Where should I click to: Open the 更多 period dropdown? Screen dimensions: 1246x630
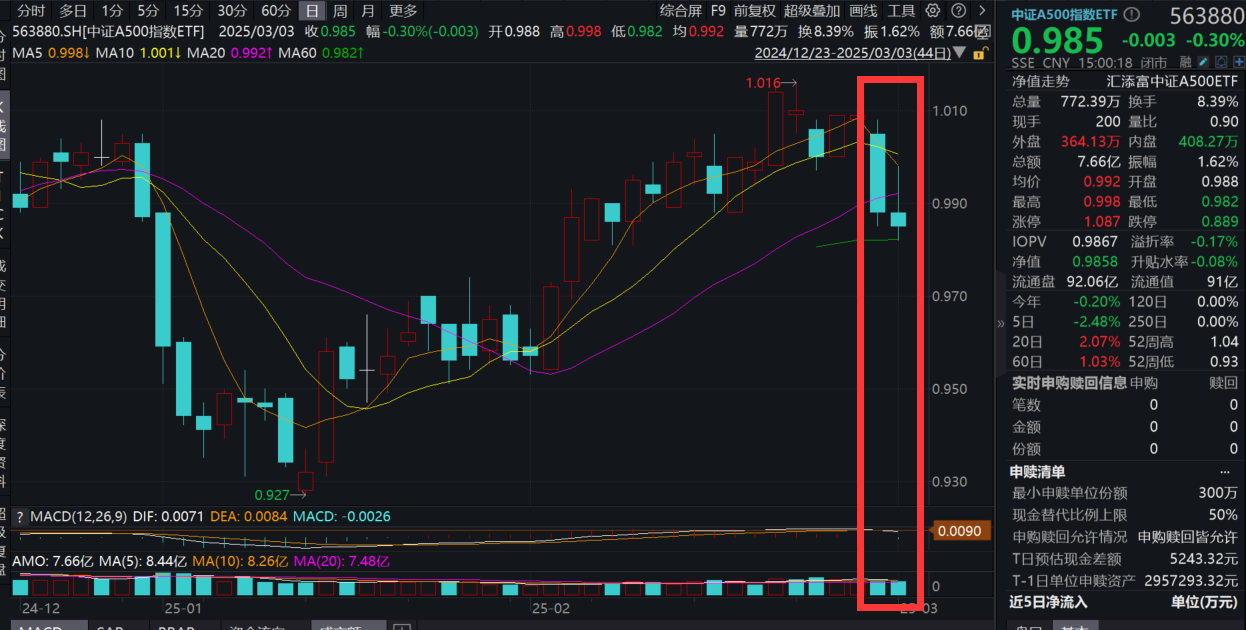pos(401,11)
